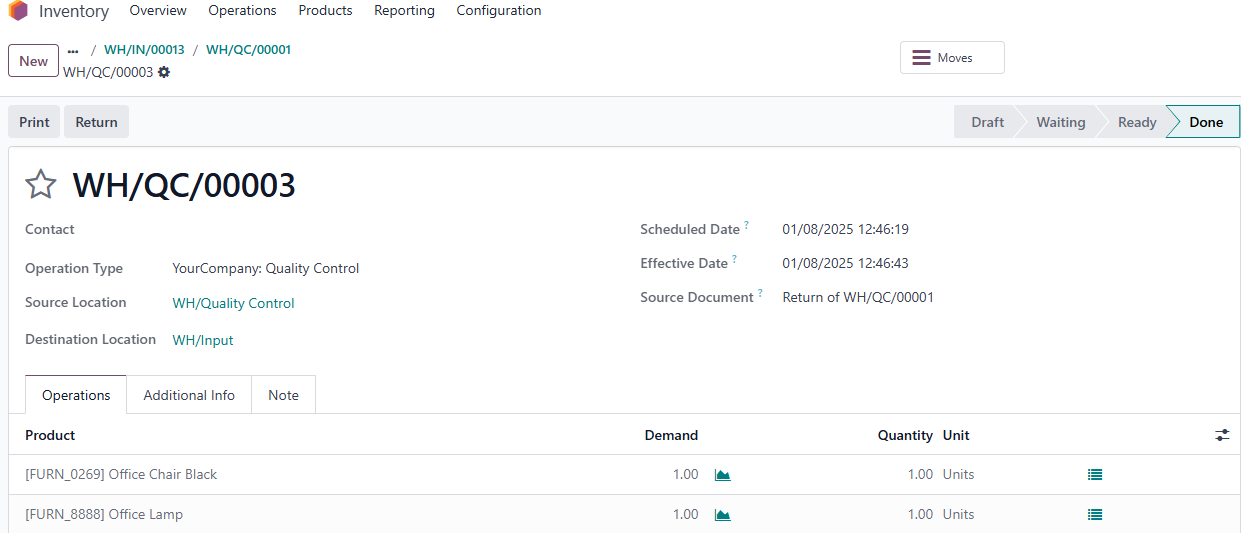This screenshot has height=533, width=1241.
Task: Open forecast chart icon for Office Chair Black
Action: [x=722, y=475]
